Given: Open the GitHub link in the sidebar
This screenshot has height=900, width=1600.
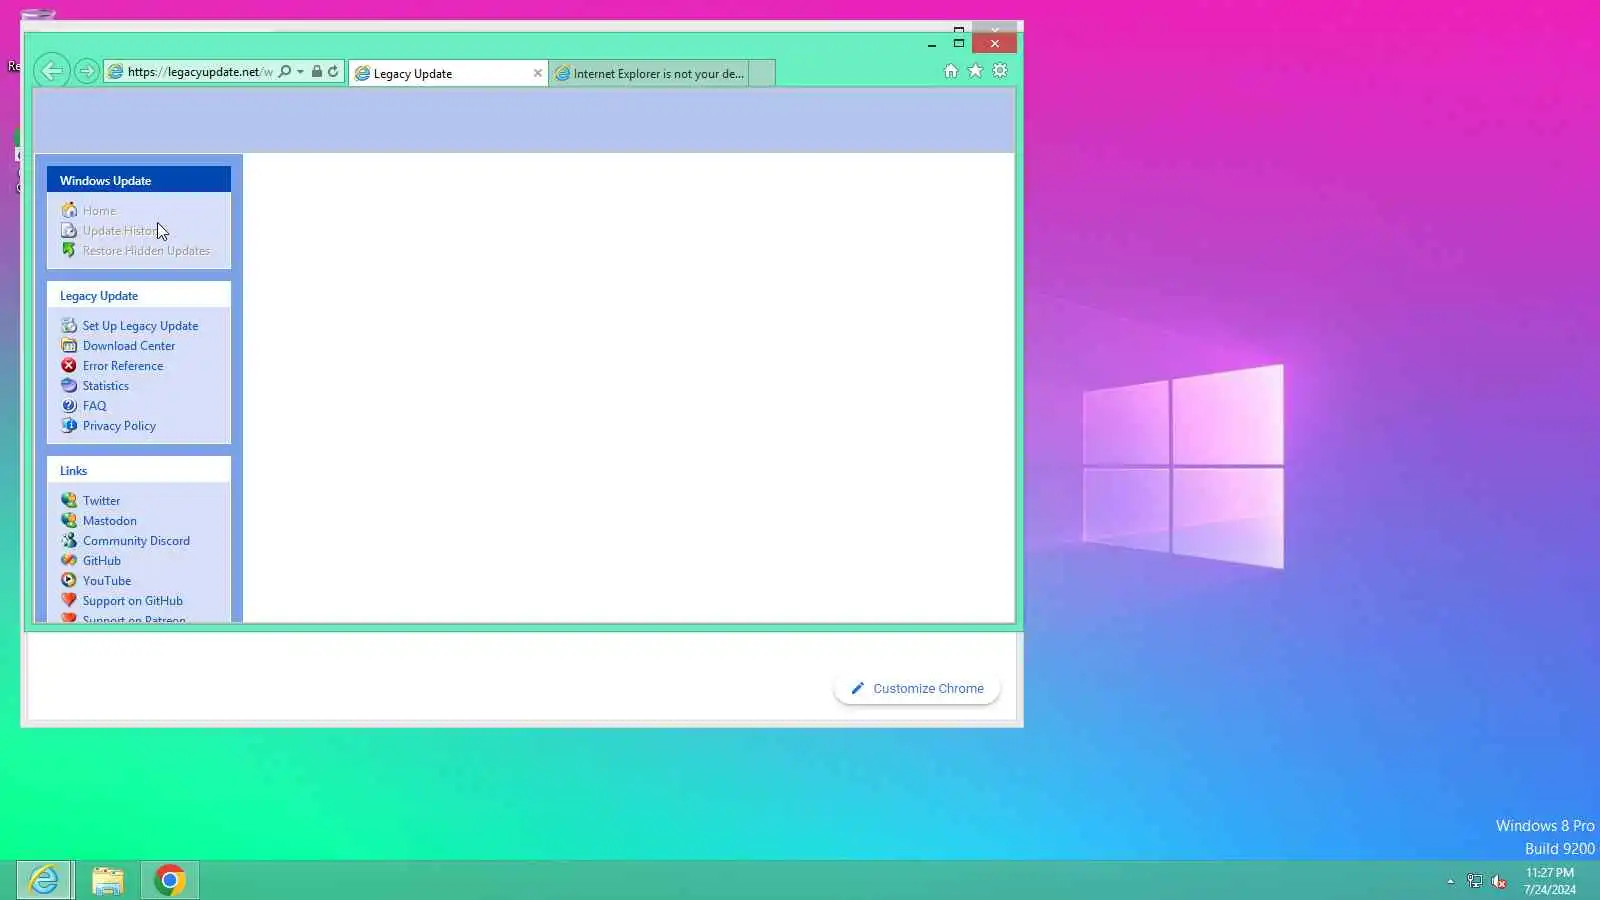Looking at the screenshot, I should point(102,560).
